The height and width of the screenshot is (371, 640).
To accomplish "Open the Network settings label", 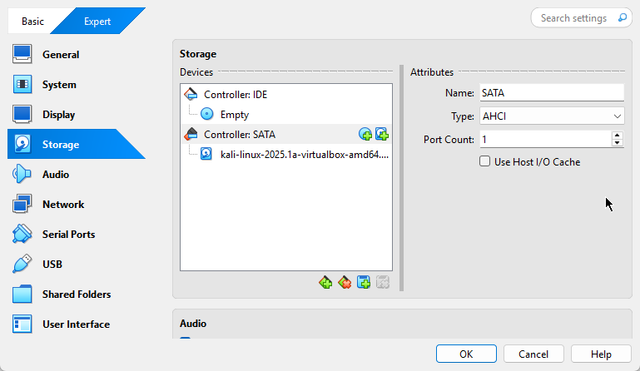I will pos(63,204).
